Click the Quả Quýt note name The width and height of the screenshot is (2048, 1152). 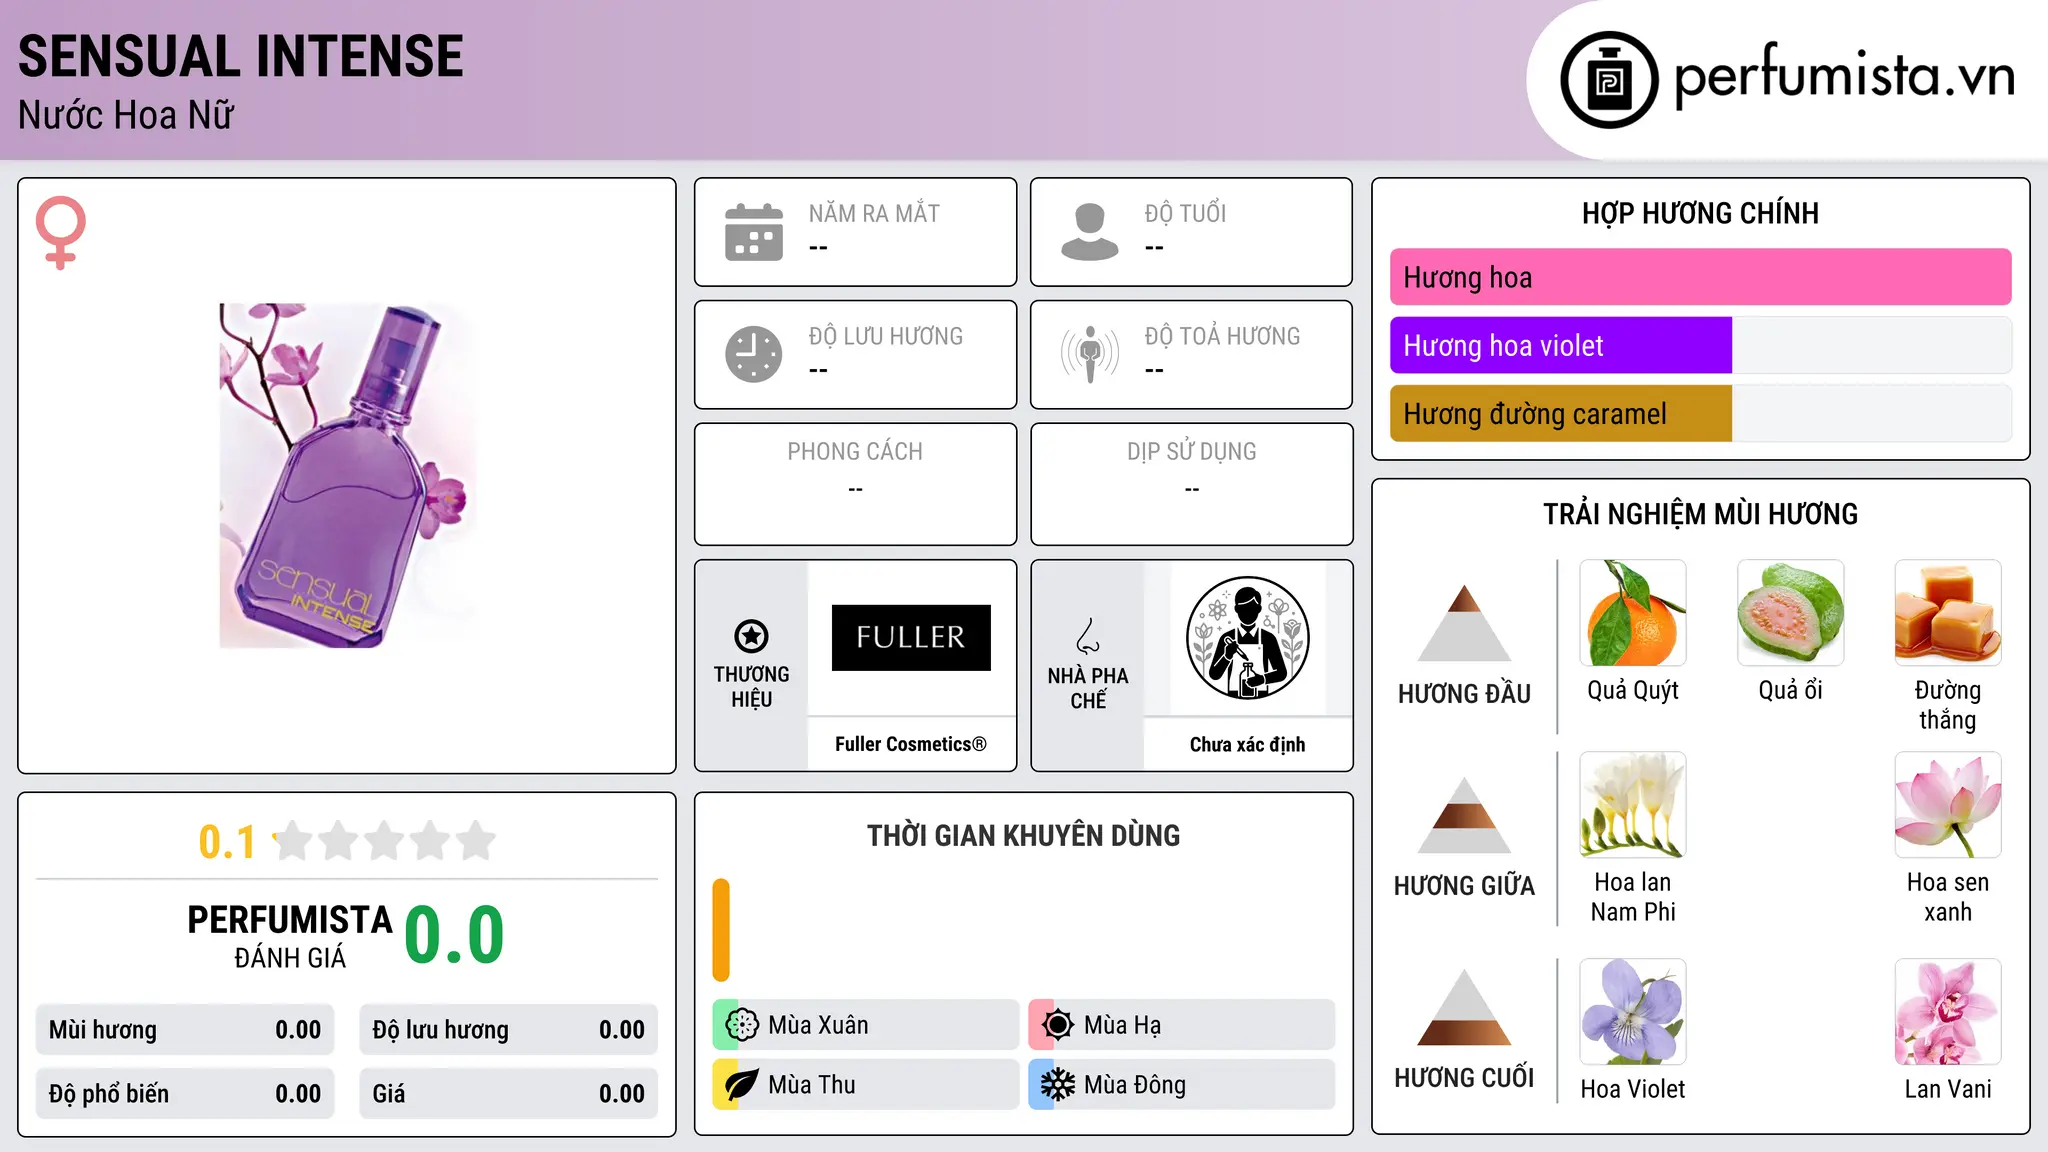point(1633,690)
